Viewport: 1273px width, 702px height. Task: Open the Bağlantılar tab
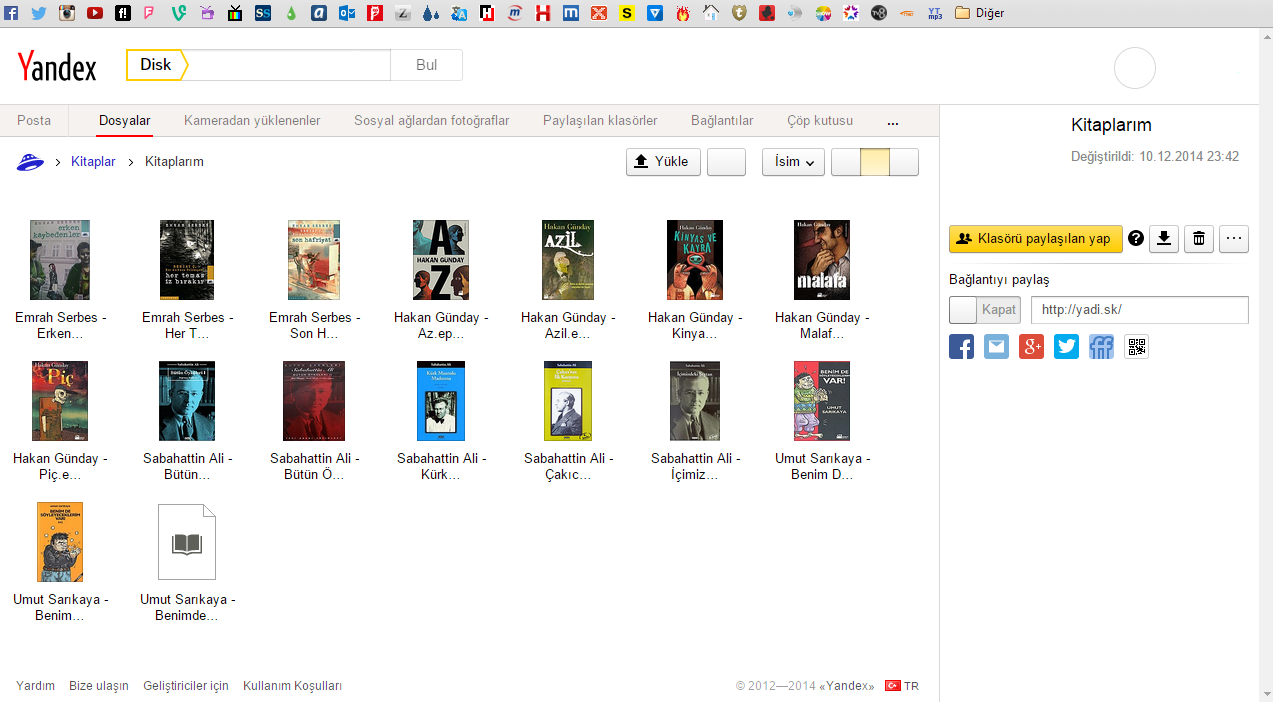coord(722,120)
